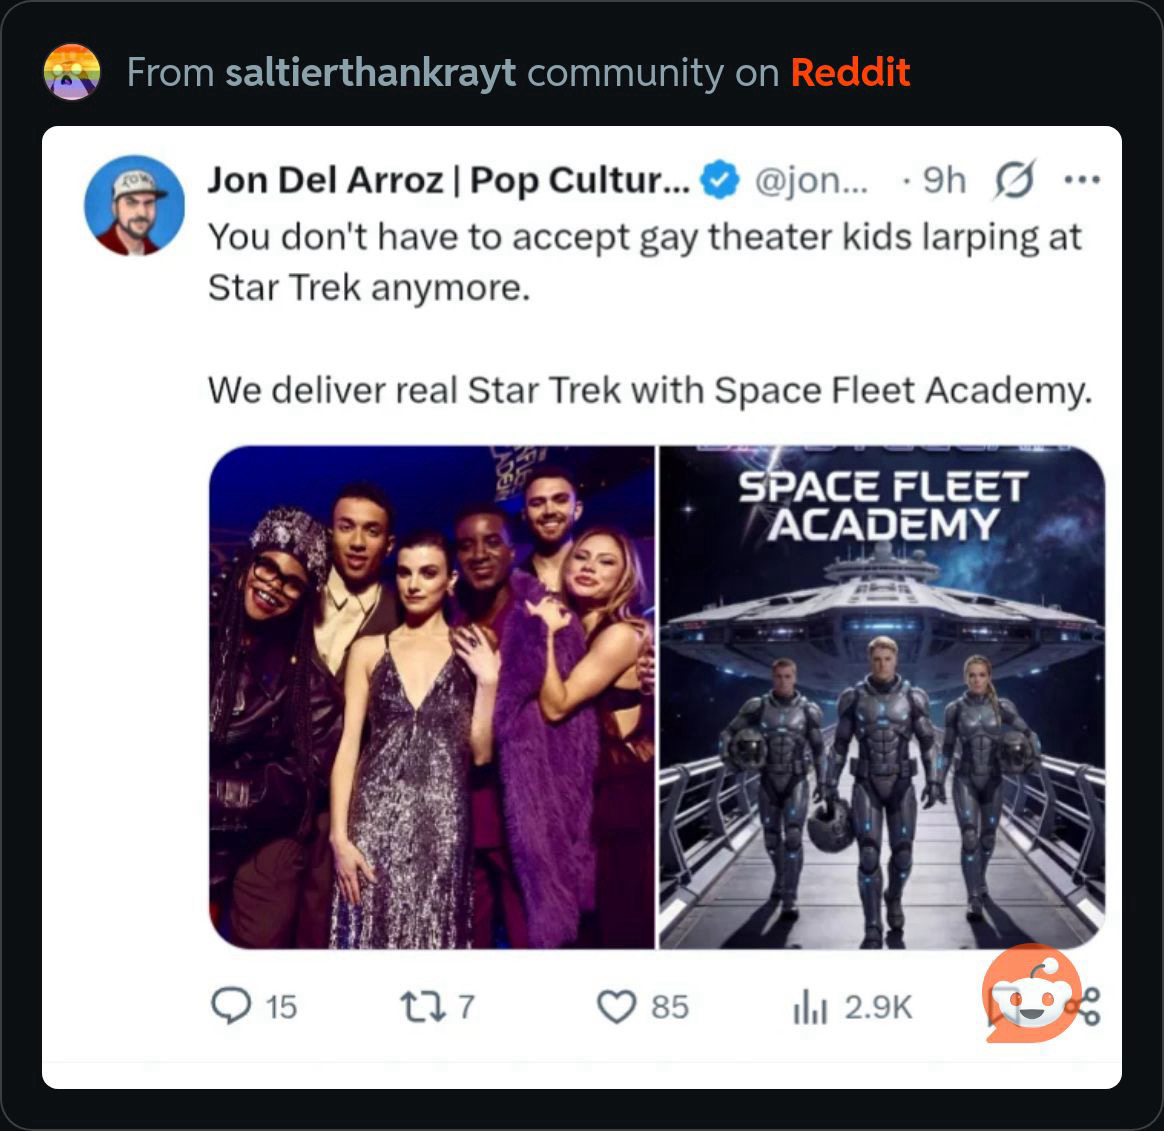This screenshot has width=1164, height=1131.
Task: Click the saltierthankrayt community avatar
Action: pos(72,72)
